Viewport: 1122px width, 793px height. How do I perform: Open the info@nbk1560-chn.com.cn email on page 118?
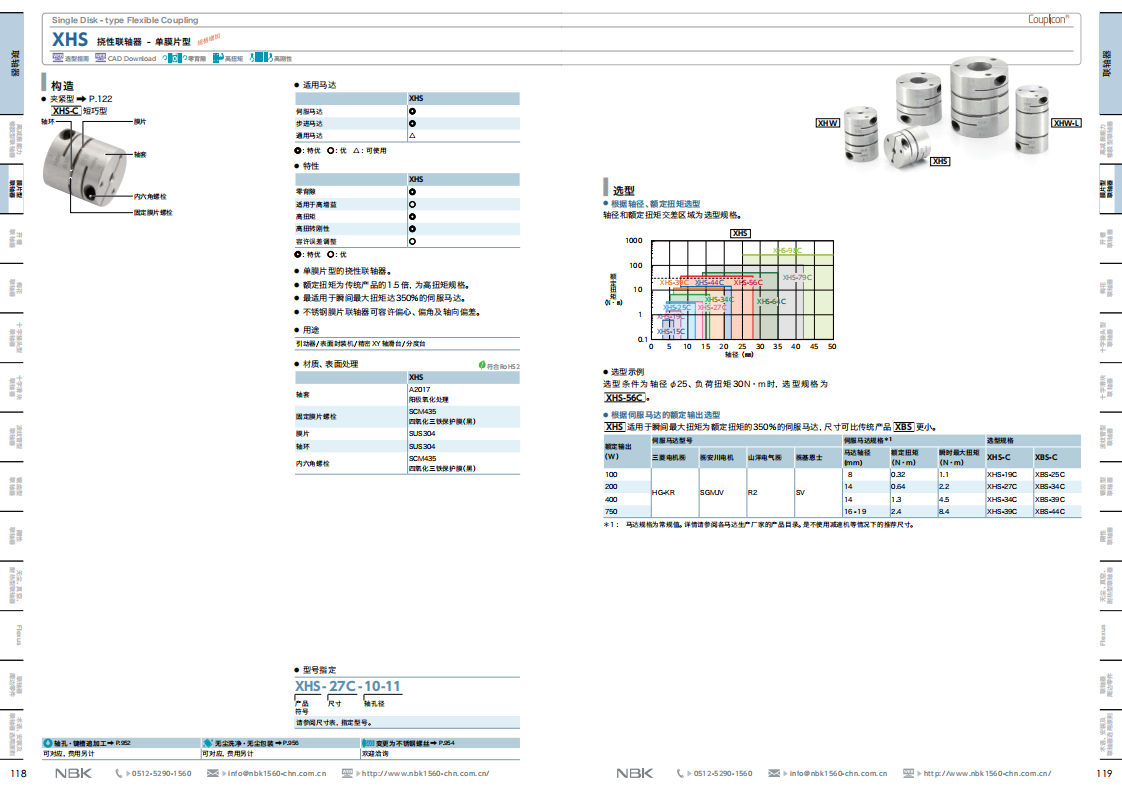(277, 774)
